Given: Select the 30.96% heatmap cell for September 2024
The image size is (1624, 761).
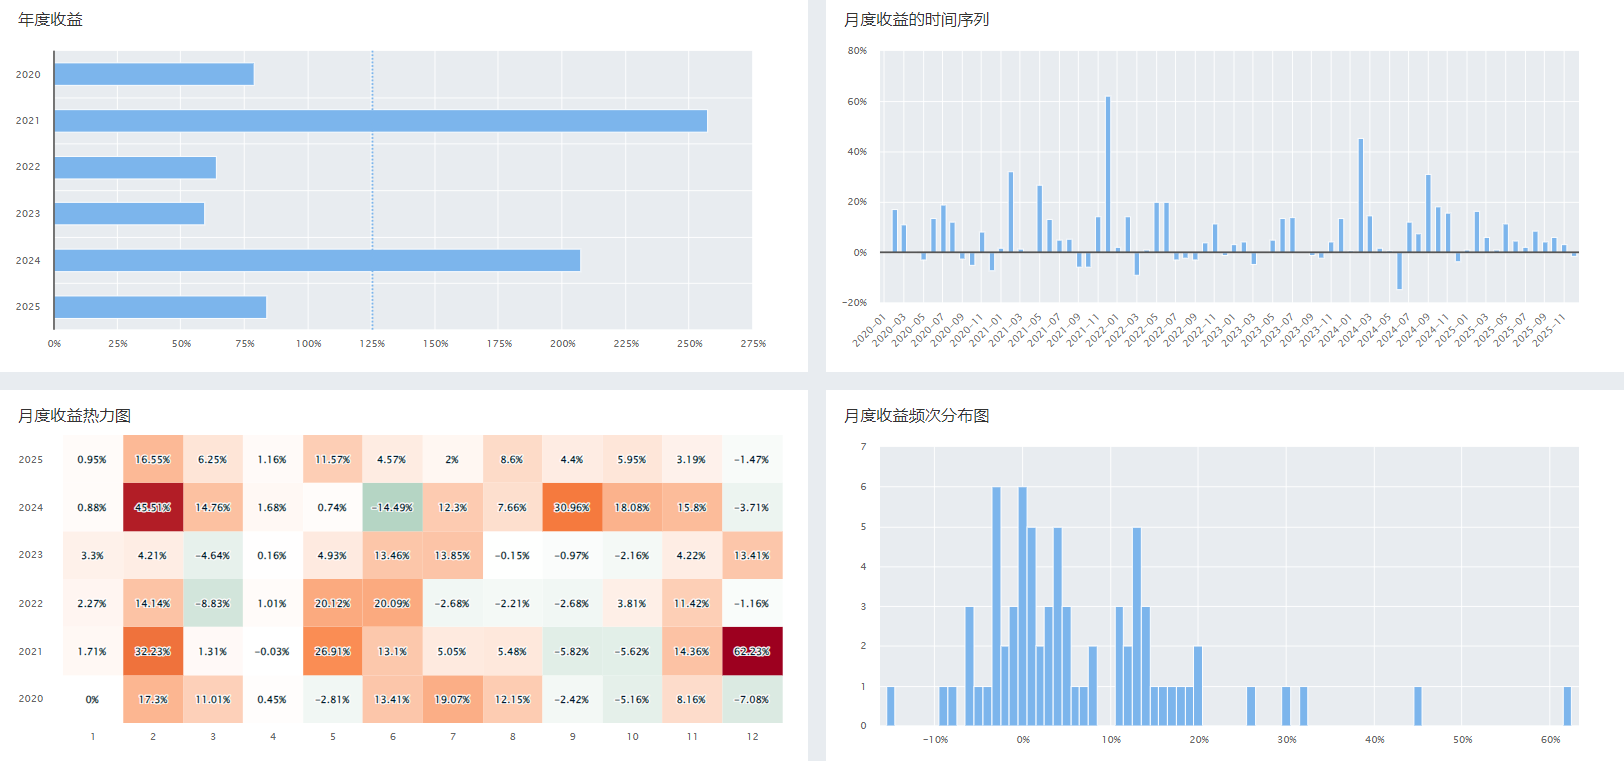Looking at the screenshot, I should (x=572, y=507).
